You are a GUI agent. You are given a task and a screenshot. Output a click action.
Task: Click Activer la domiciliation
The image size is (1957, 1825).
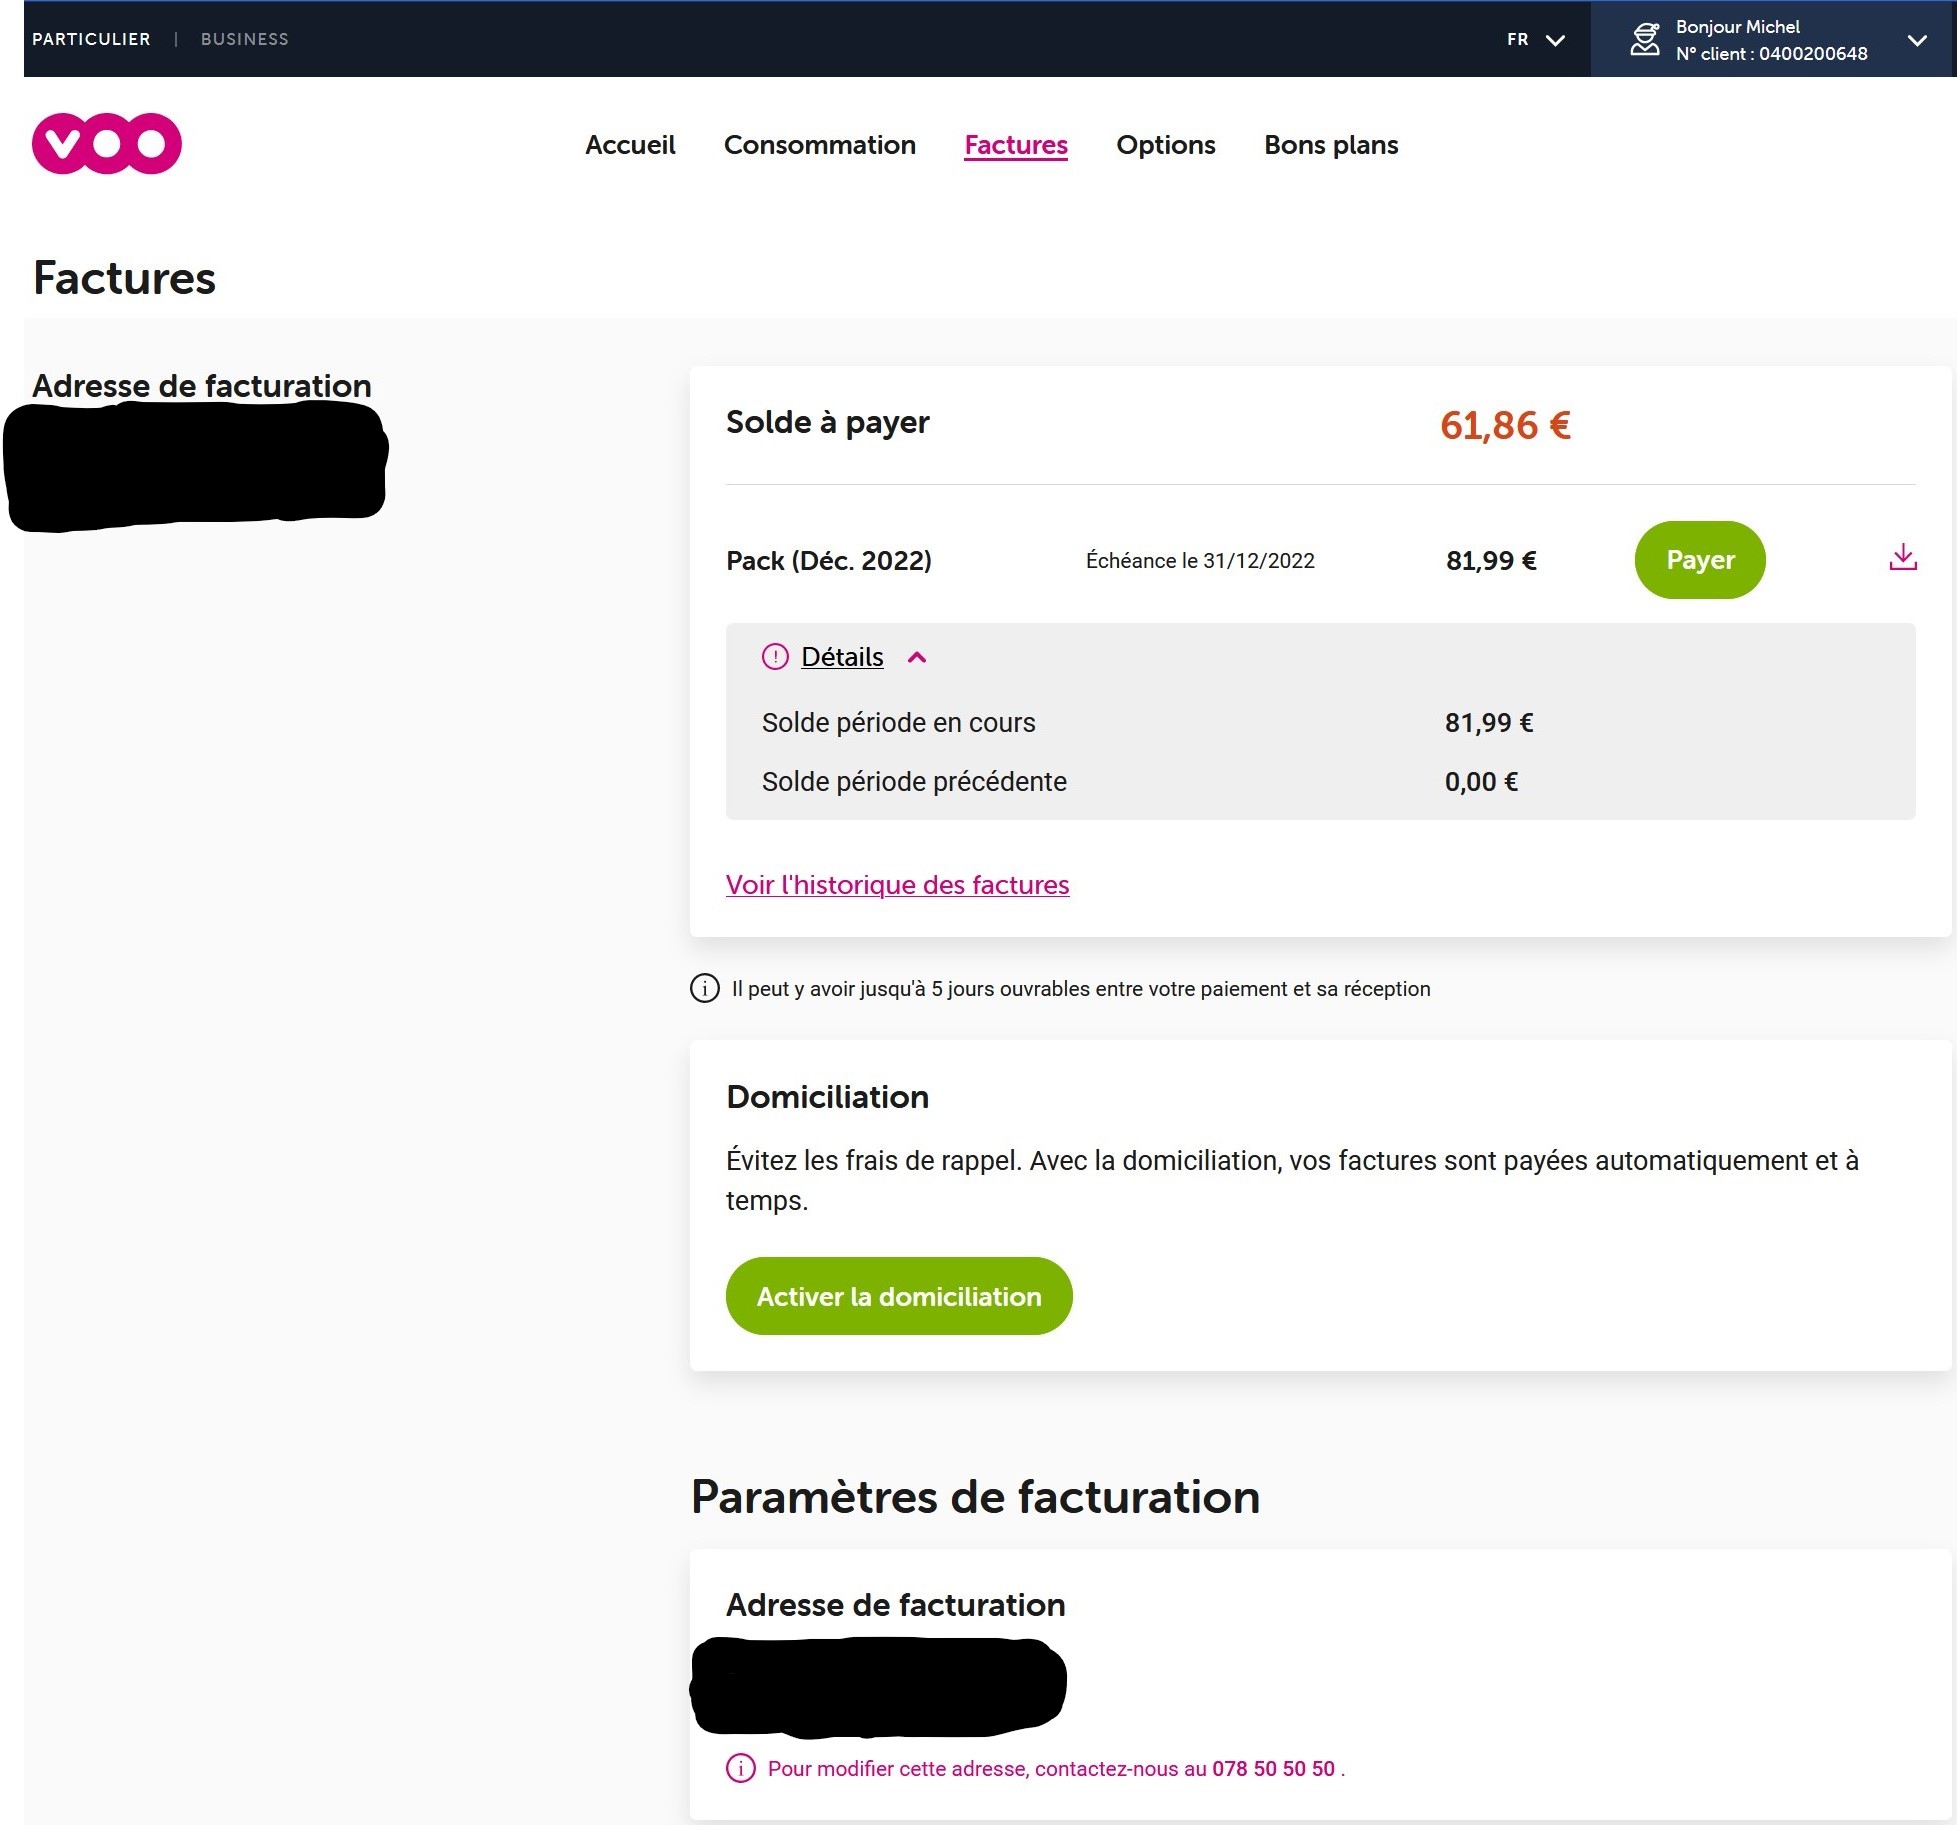(897, 1296)
